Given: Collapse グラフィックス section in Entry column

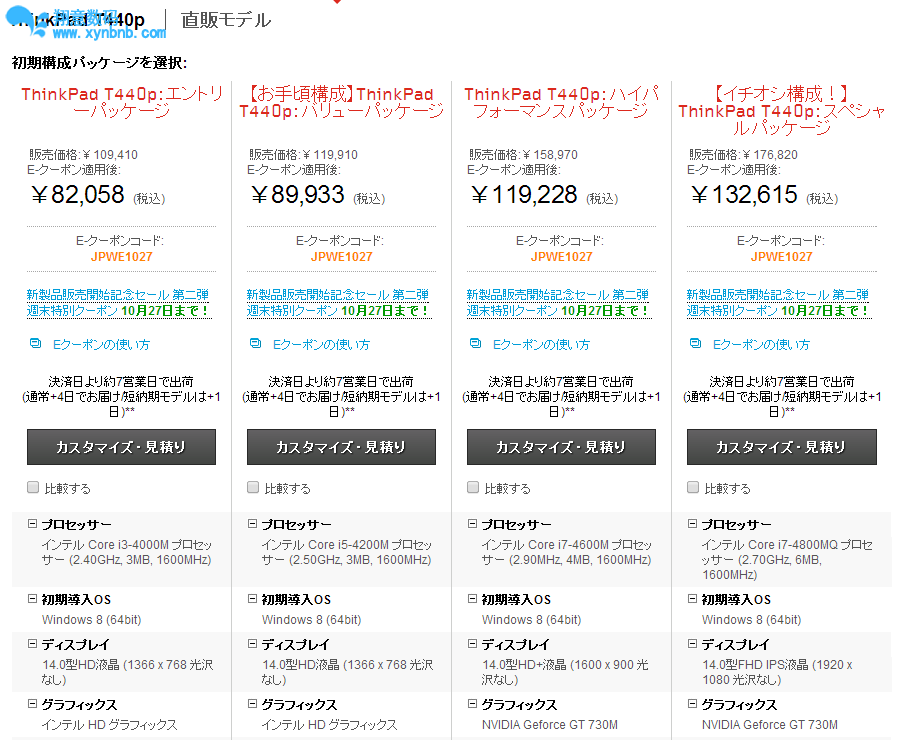Looking at the screenshot, I should (x=32, y=704).
